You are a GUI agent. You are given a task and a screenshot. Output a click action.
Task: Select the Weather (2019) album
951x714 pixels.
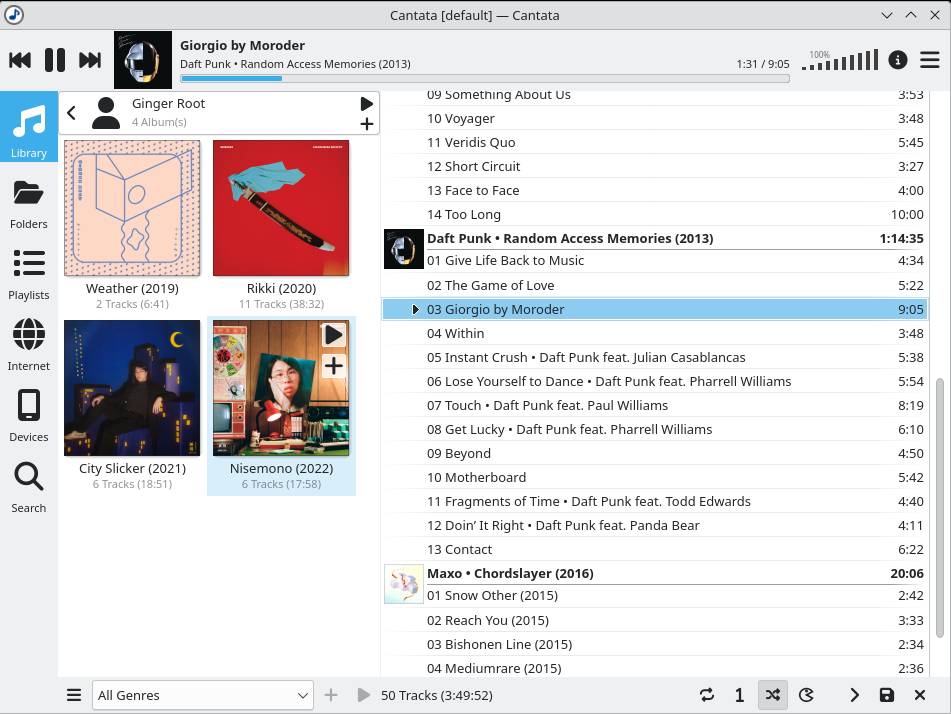[x=132, y=226]
